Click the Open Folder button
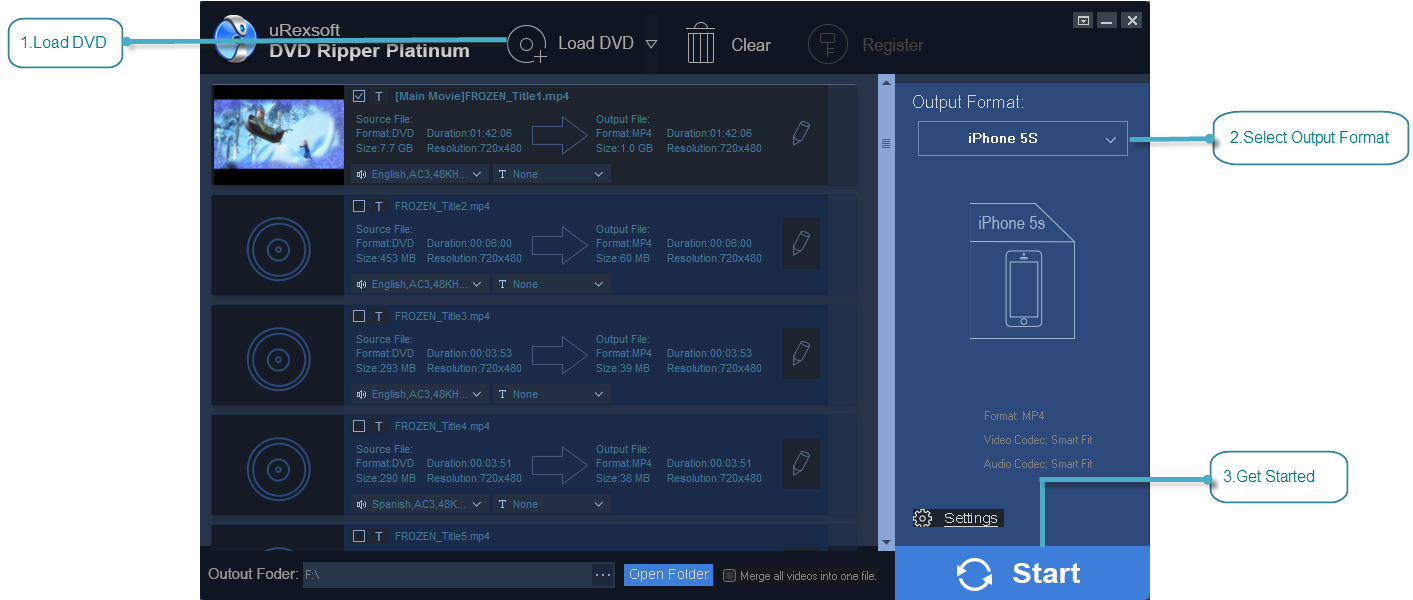 pyautogui.click(x=668, y=575)
